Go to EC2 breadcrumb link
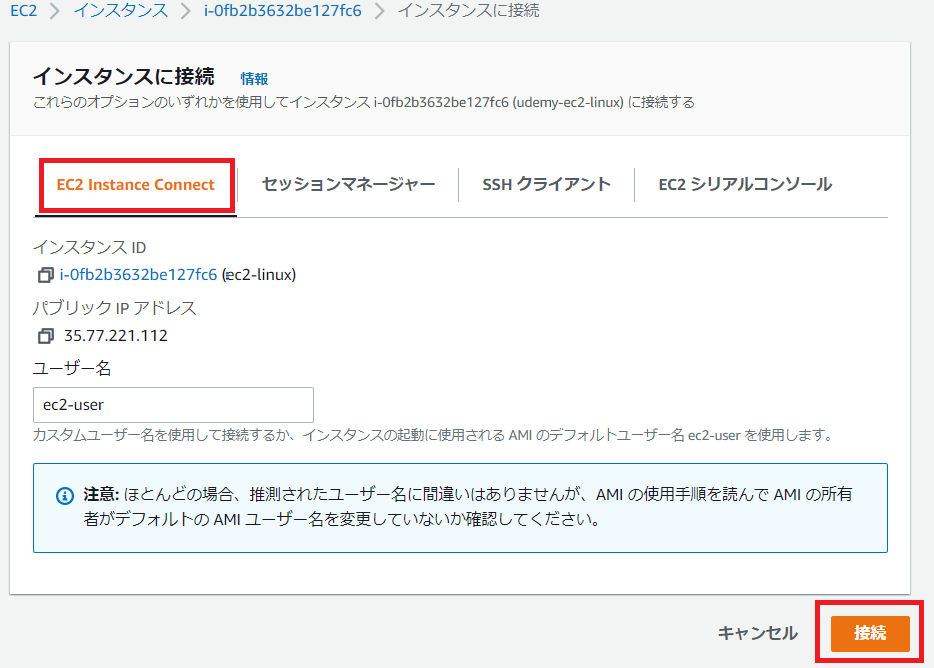Viewport: 934px width, 668px height. point(24,10)
